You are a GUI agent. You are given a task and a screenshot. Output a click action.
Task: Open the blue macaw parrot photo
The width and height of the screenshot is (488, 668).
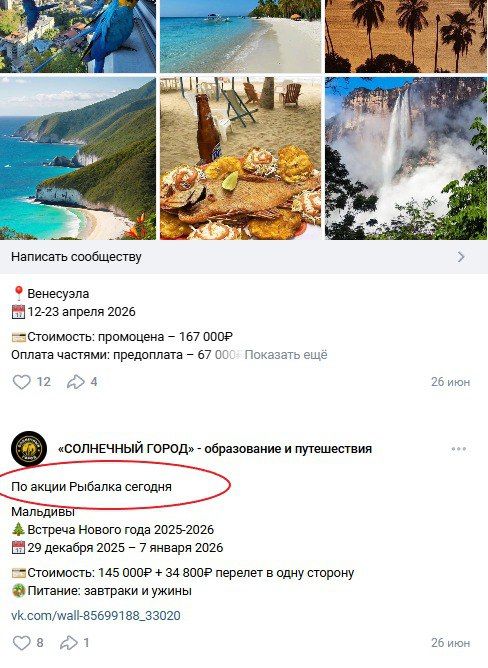[x=78, y=36]
